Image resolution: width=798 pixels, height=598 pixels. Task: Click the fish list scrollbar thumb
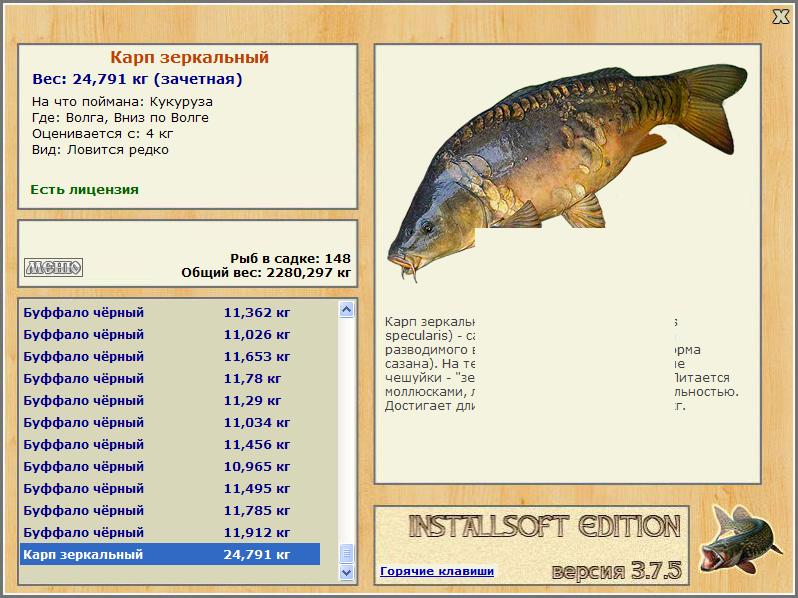pos(347,553)
